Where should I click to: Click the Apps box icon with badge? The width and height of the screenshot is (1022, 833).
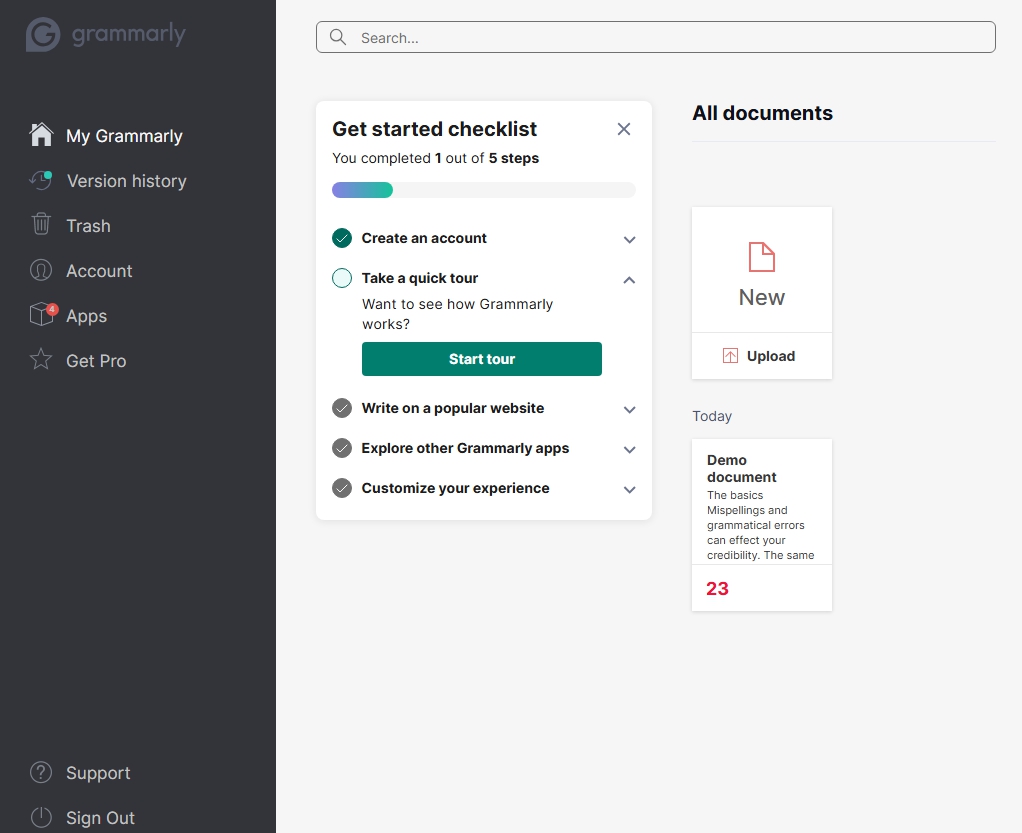coord(43,314)
